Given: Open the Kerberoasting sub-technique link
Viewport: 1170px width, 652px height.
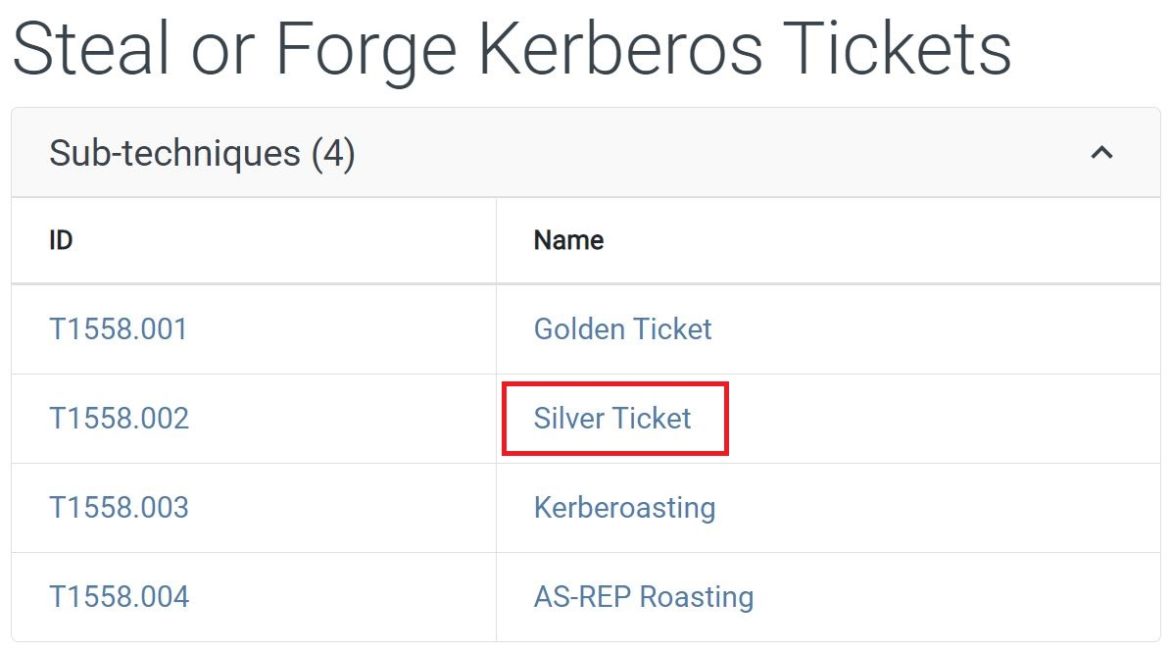Looking at the screenshot, I should tap(625, 507).
